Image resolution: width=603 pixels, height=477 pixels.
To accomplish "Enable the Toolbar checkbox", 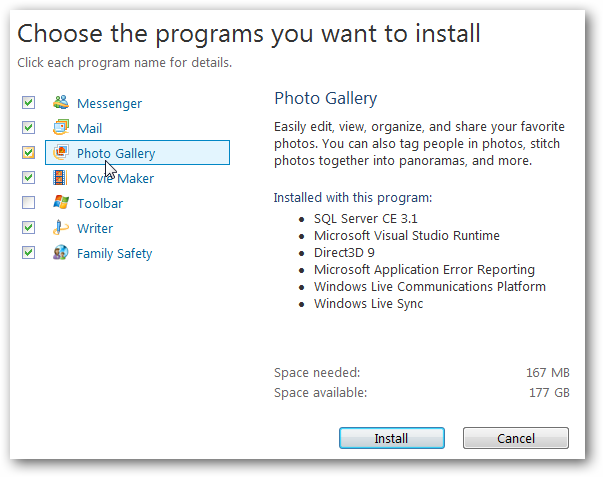I will pyautogui.click(x=29, y=203).
